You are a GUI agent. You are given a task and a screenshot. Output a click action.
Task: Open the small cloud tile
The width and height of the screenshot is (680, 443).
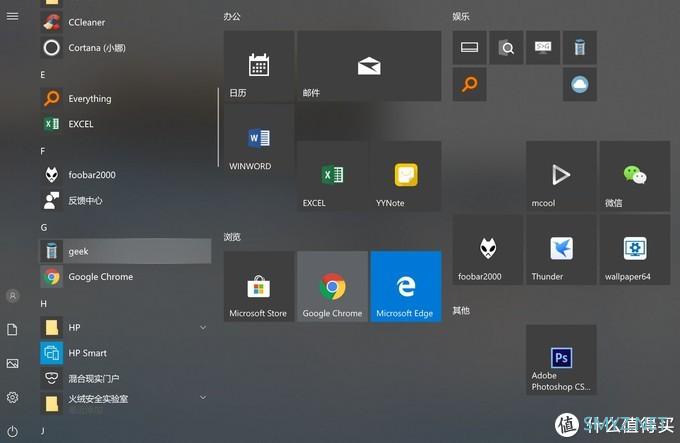pos(580,84)
